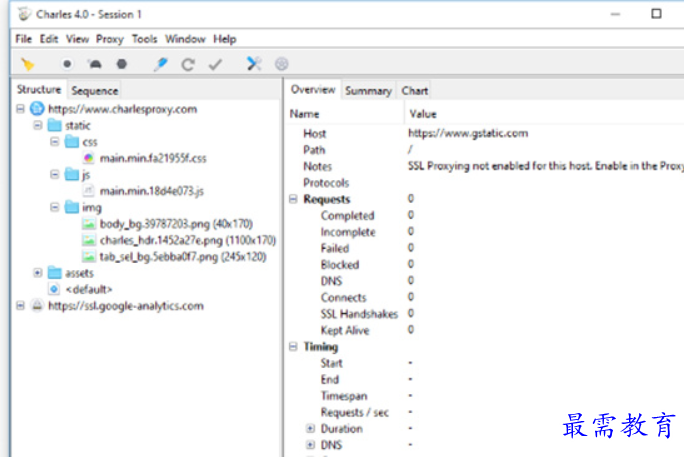
Task: Click the globe icon for charlesproxy.com host
Action: 37,109
